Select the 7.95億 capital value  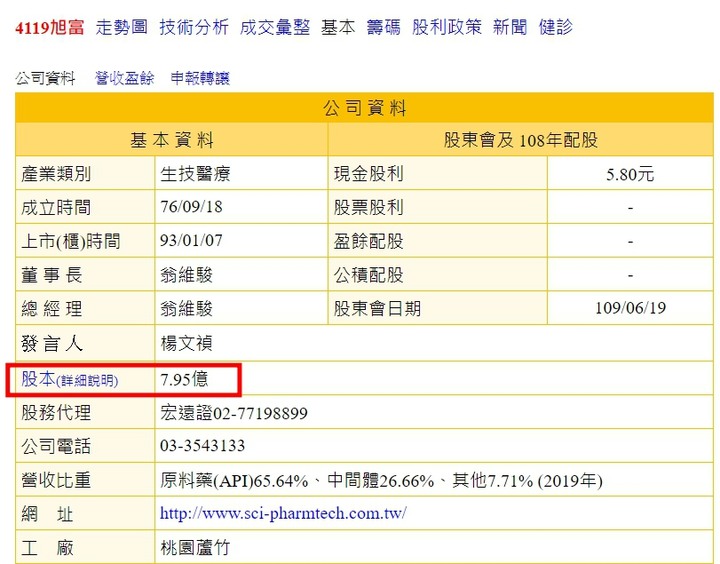[184, 379]
